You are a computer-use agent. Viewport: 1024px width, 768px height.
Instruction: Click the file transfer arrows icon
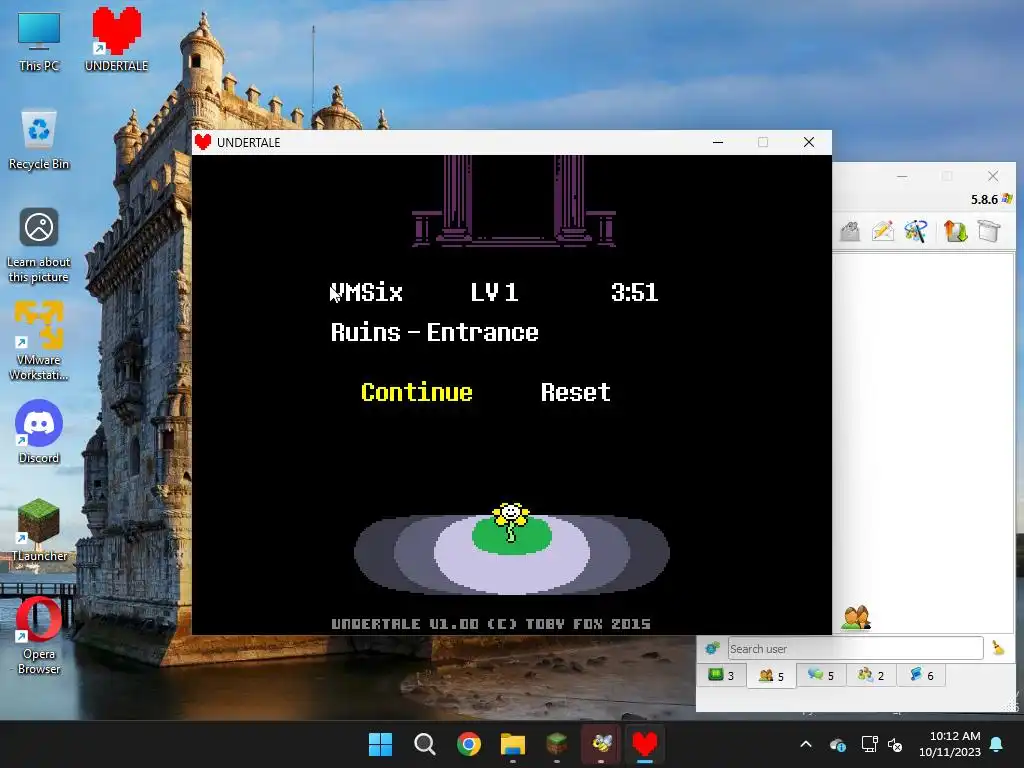pyautogui.click(x=955, y=231)
